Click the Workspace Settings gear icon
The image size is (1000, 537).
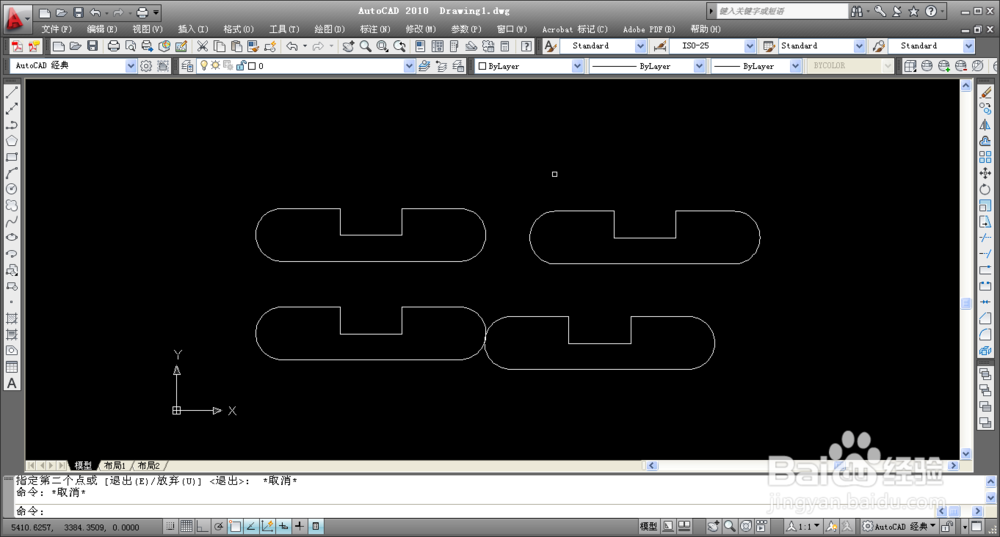click(146, 66)
